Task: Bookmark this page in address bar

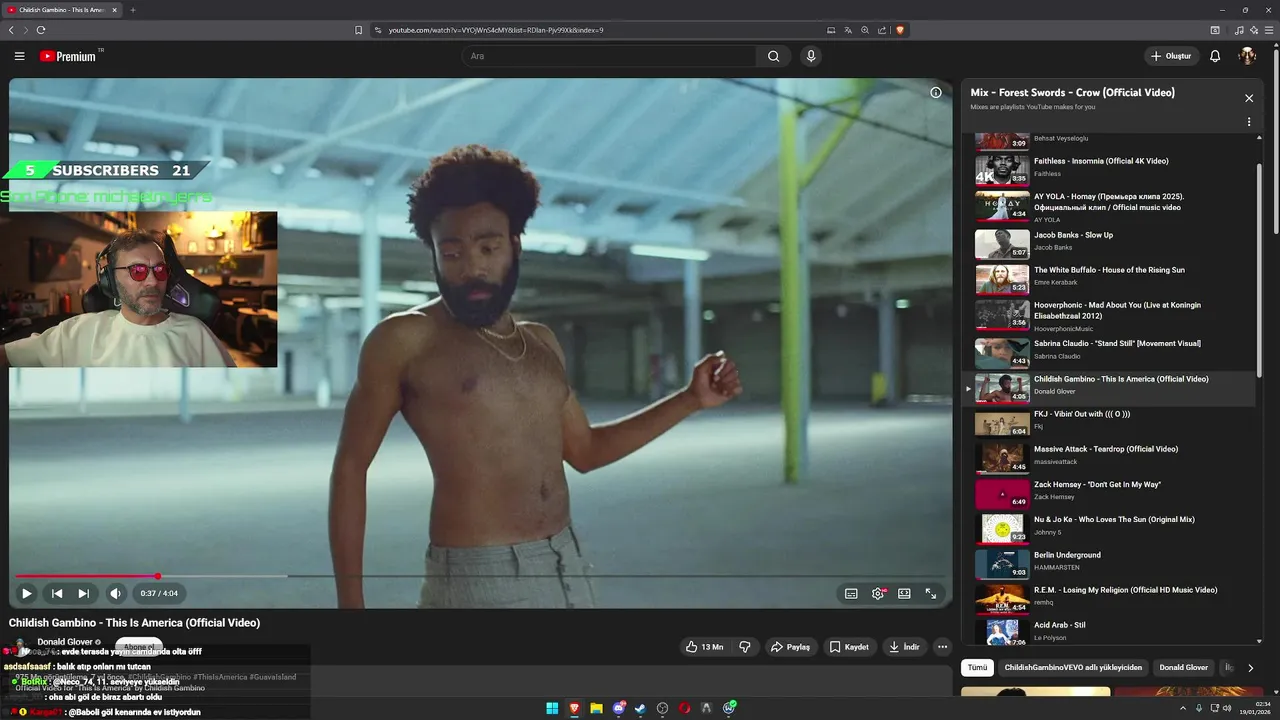Action: coord(359,30)
